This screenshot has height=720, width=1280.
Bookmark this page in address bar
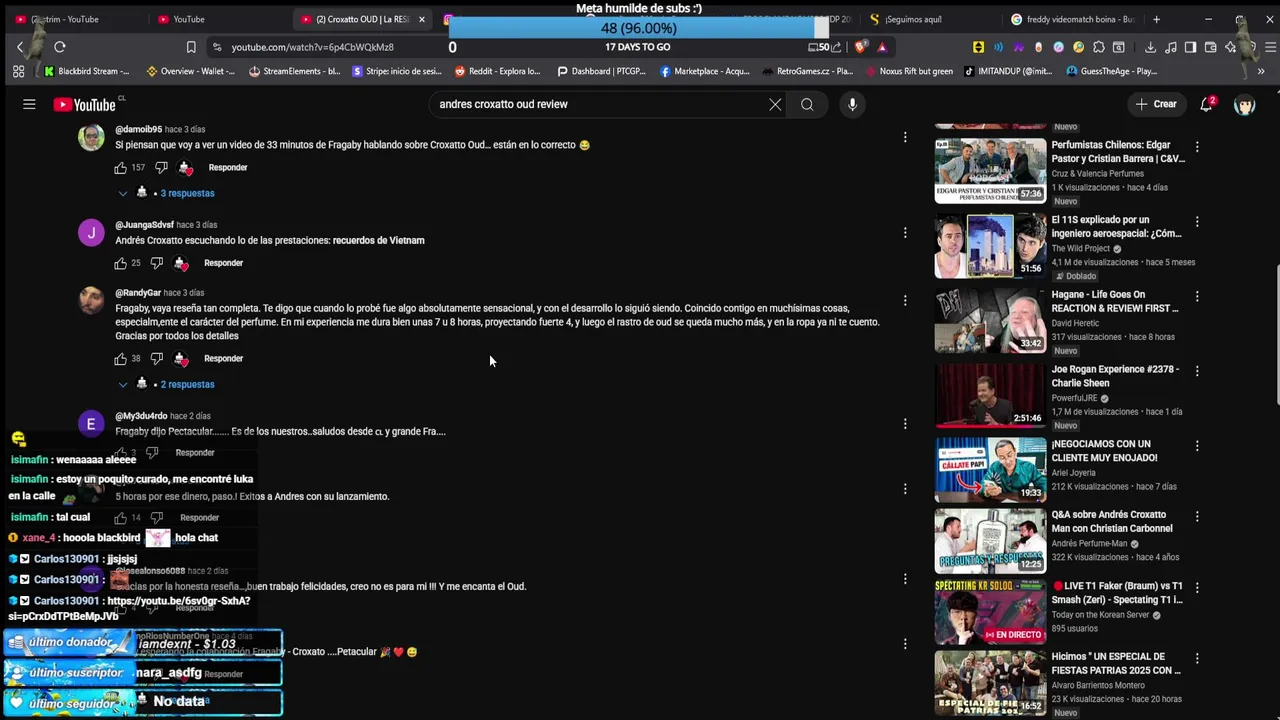click(191, 47)
